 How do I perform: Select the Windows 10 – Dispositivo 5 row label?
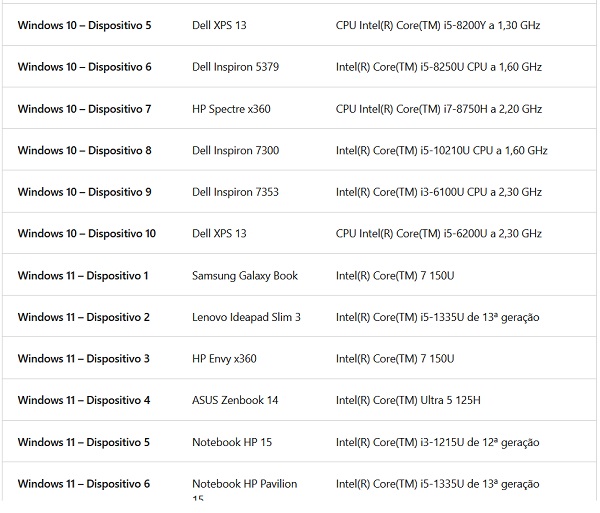pyautogui.click(x=85, y=25)
